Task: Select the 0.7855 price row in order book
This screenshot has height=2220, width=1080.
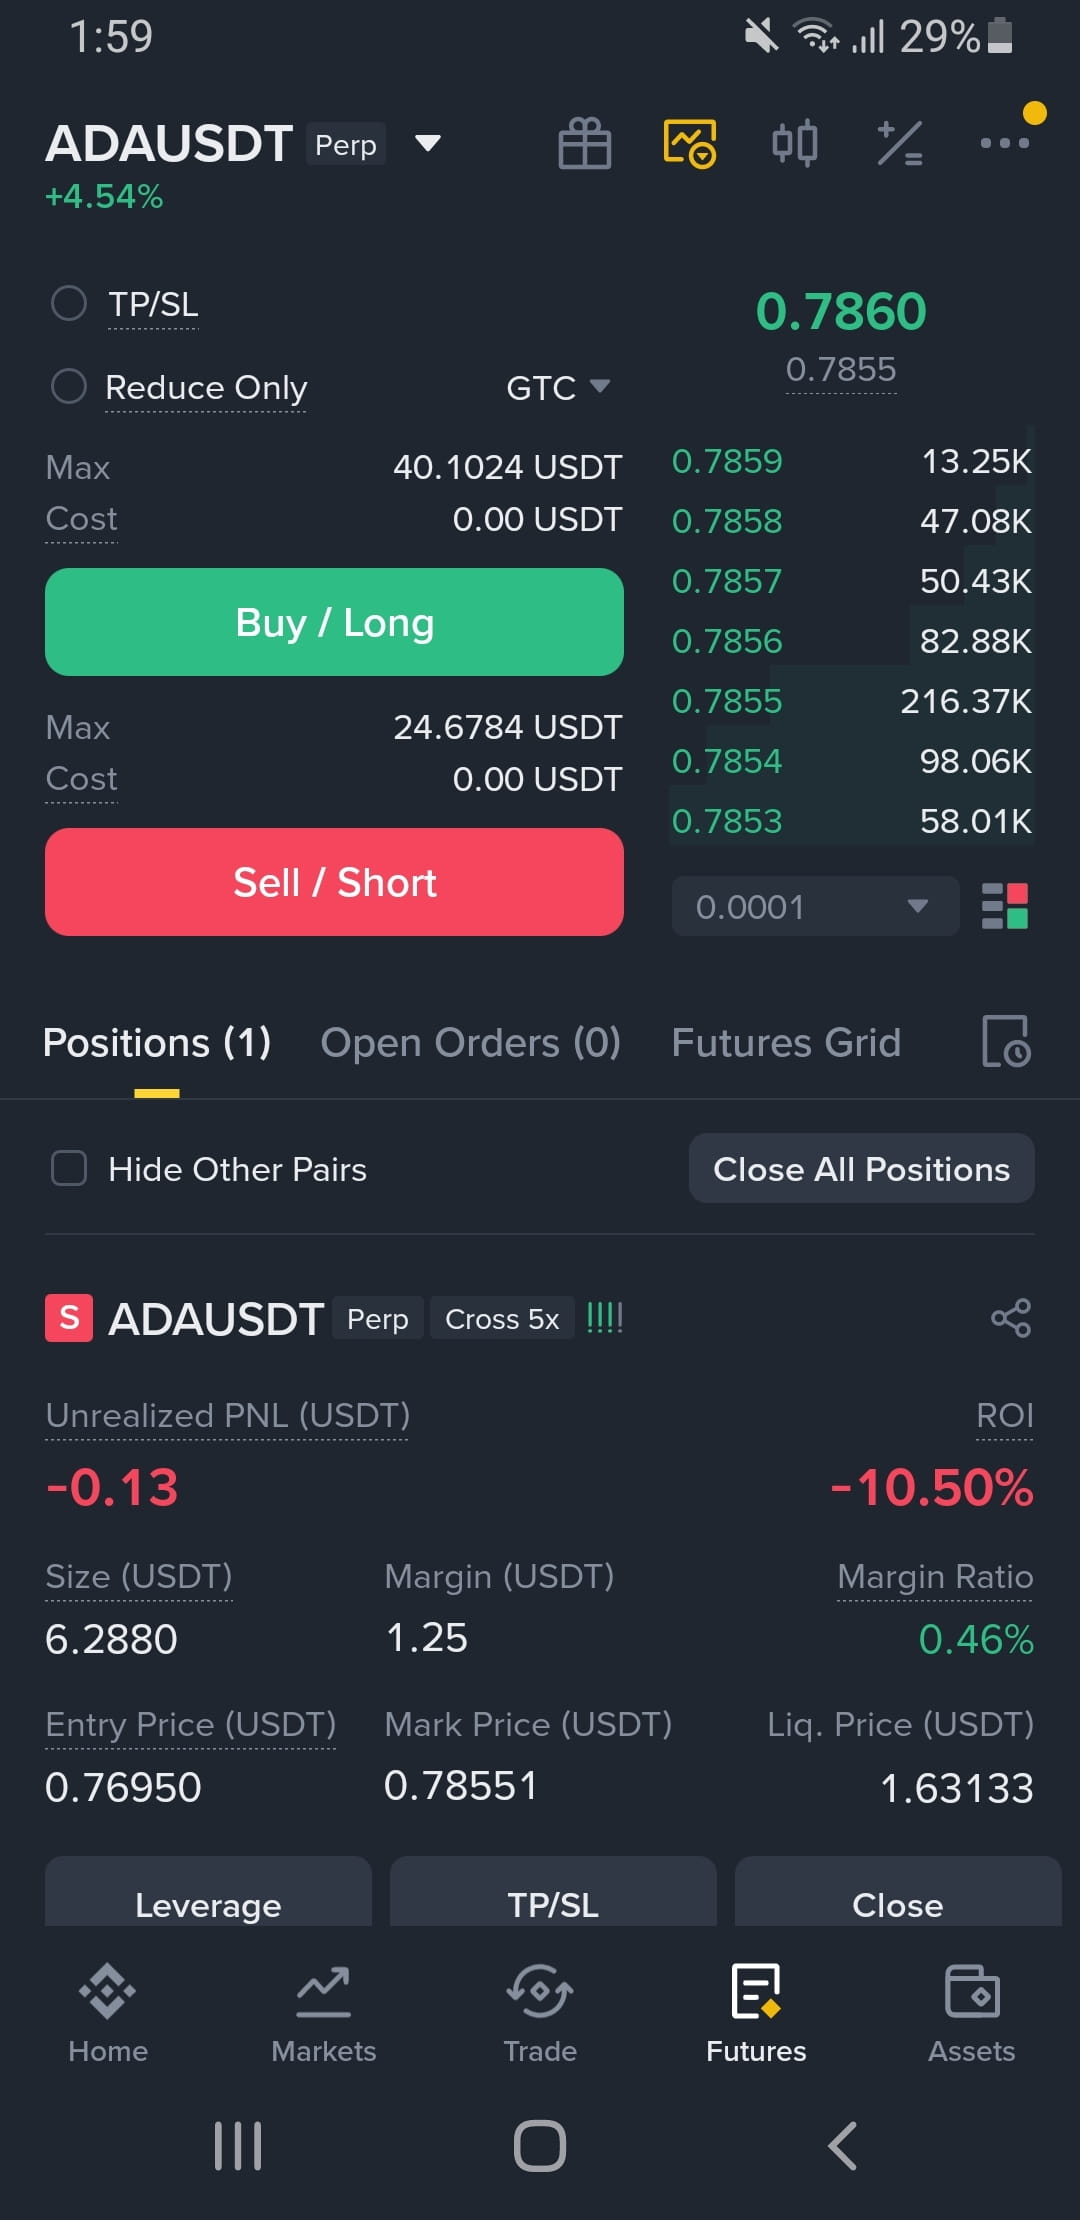Action: (x=851, y=701)
